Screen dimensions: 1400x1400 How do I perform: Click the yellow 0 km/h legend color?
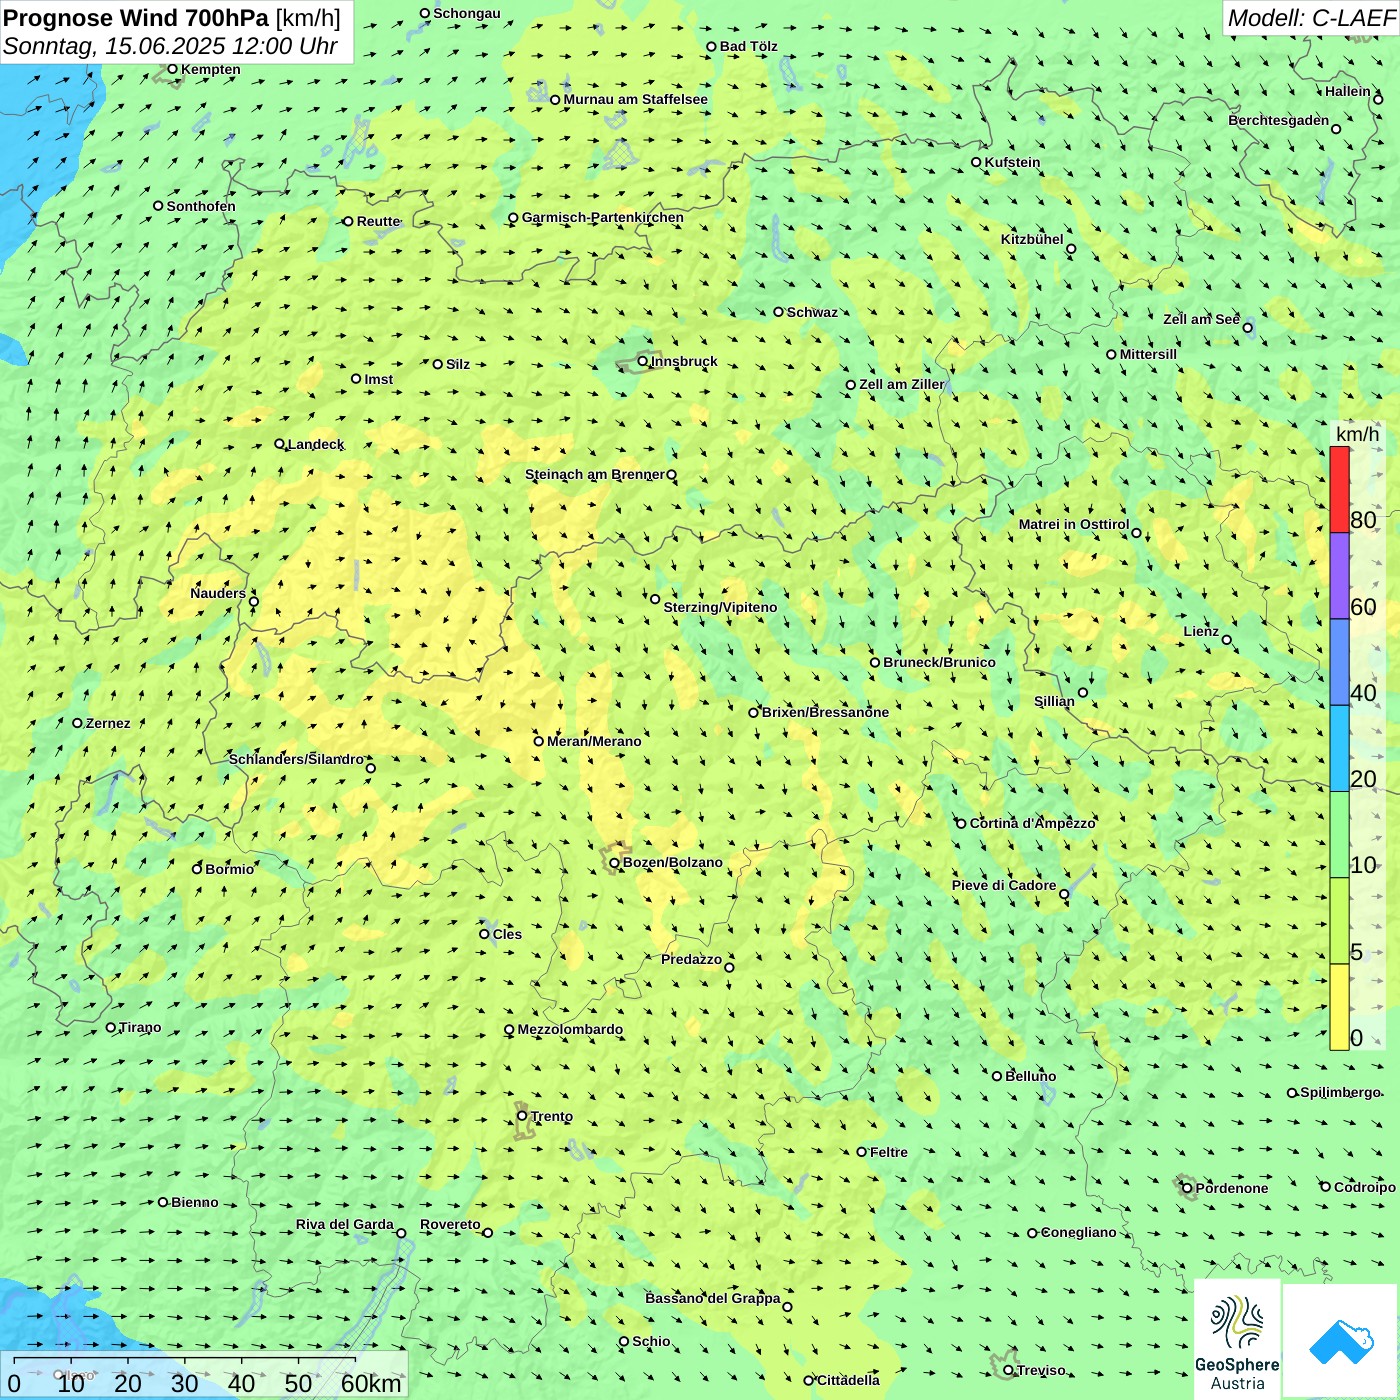1339,1007
